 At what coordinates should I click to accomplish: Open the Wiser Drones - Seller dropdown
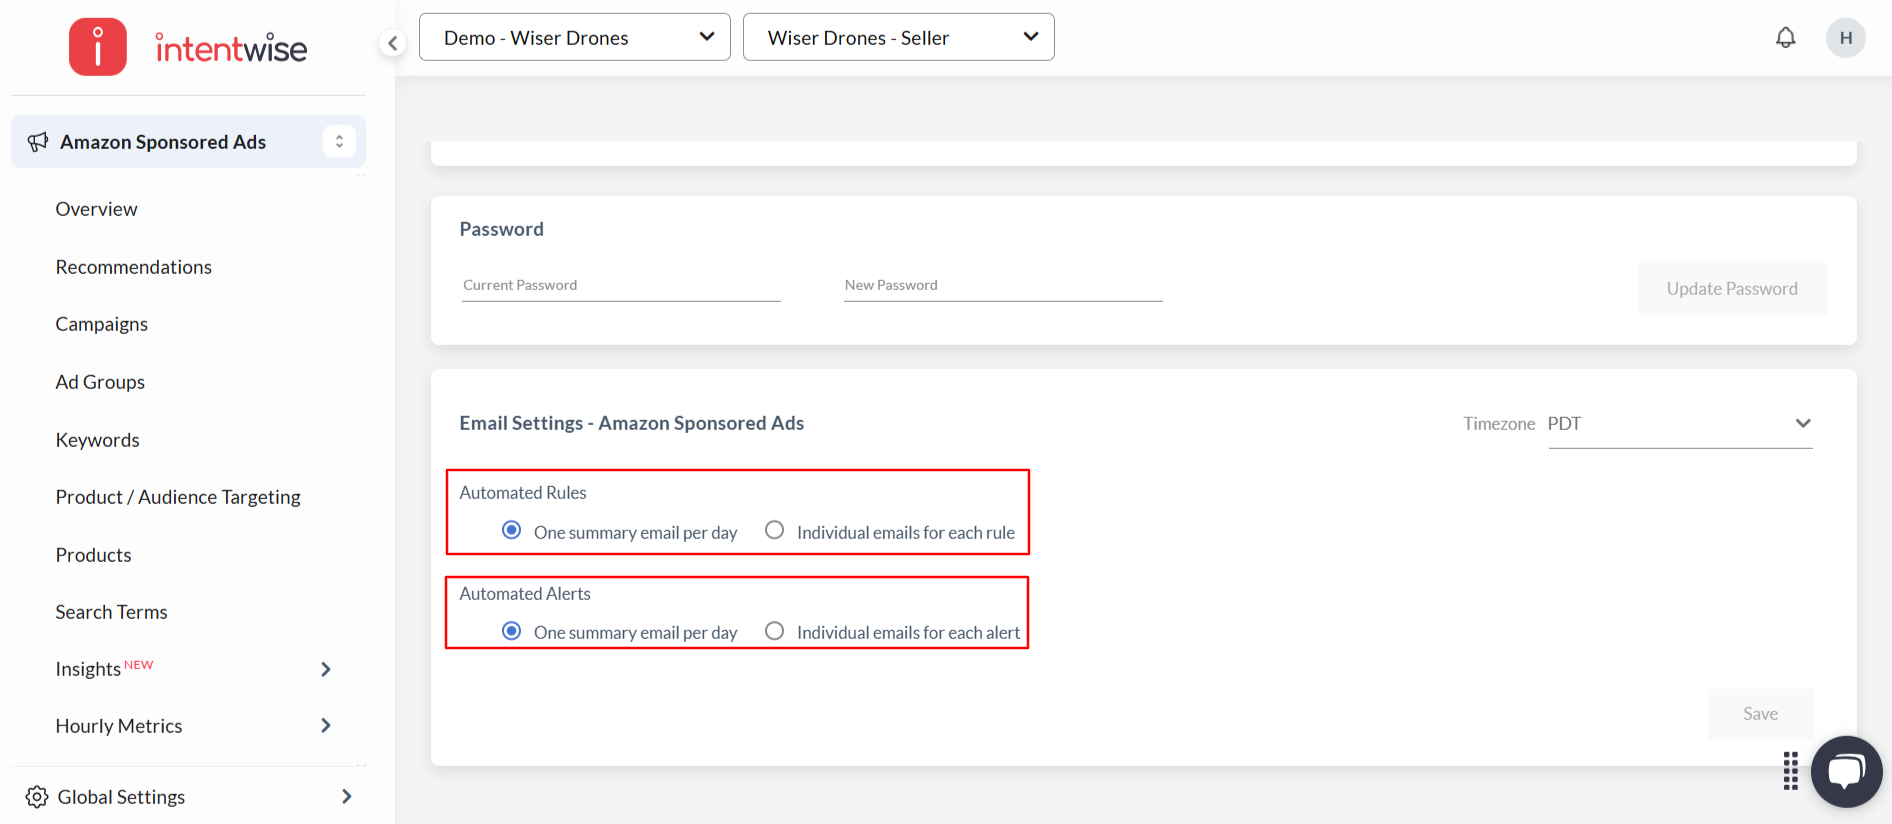pos(899,37)
